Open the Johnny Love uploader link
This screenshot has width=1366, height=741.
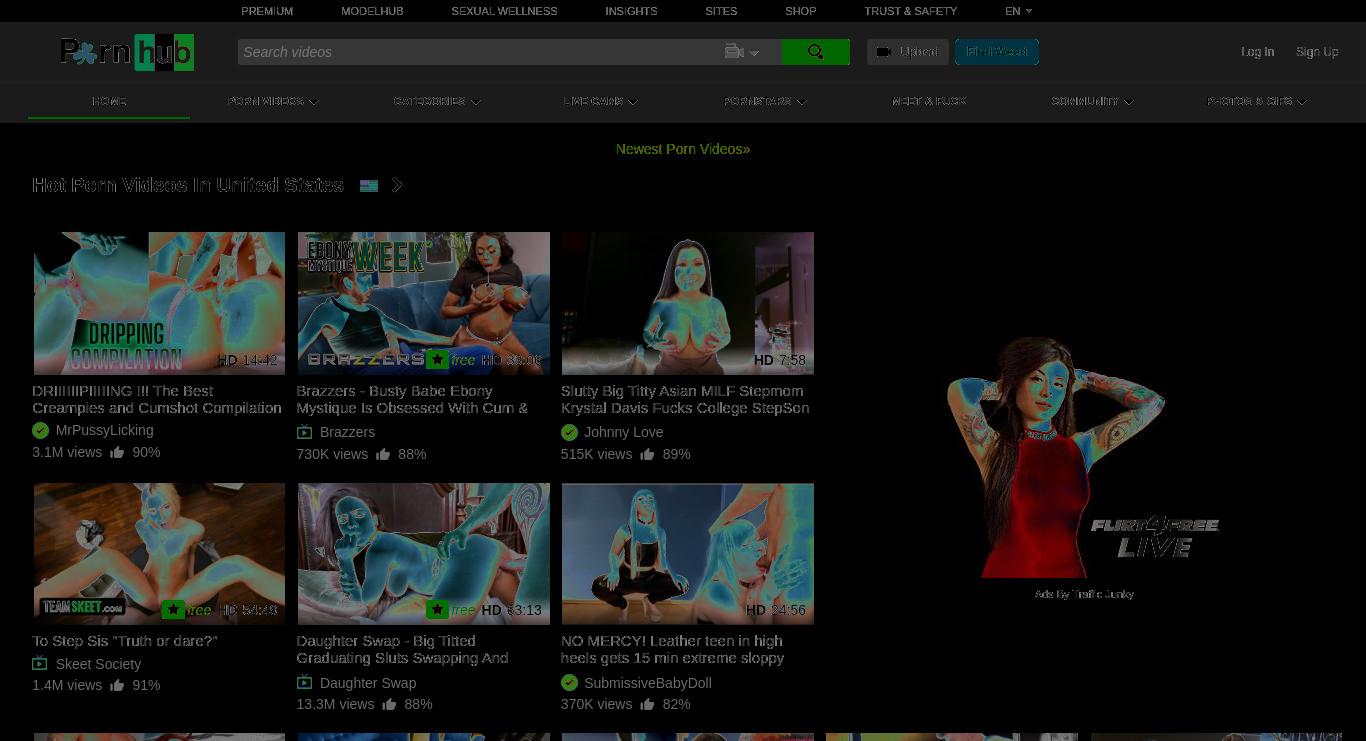[623, 432]
